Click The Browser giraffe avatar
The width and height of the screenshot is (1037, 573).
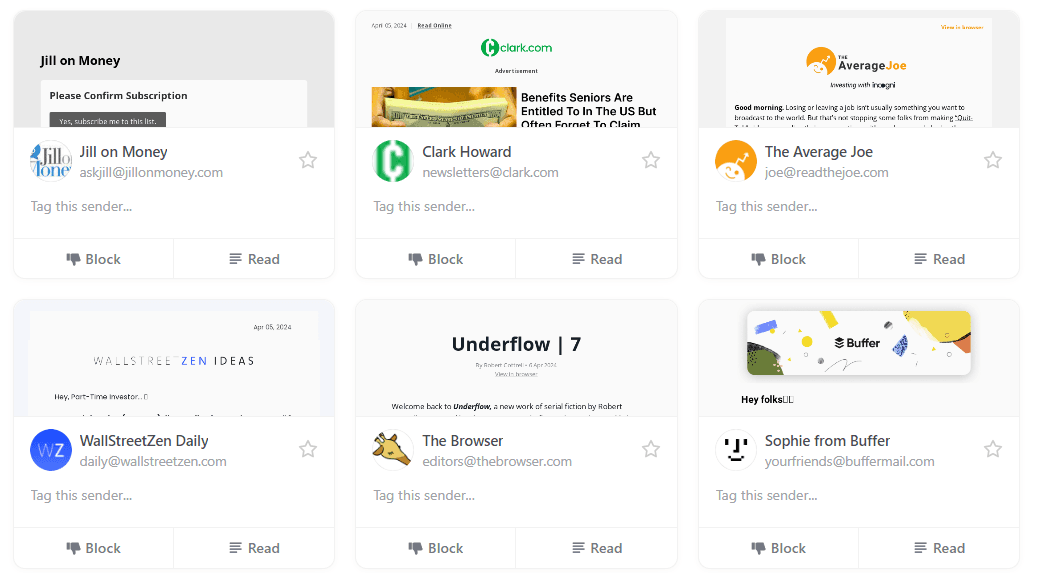(393, 450)
